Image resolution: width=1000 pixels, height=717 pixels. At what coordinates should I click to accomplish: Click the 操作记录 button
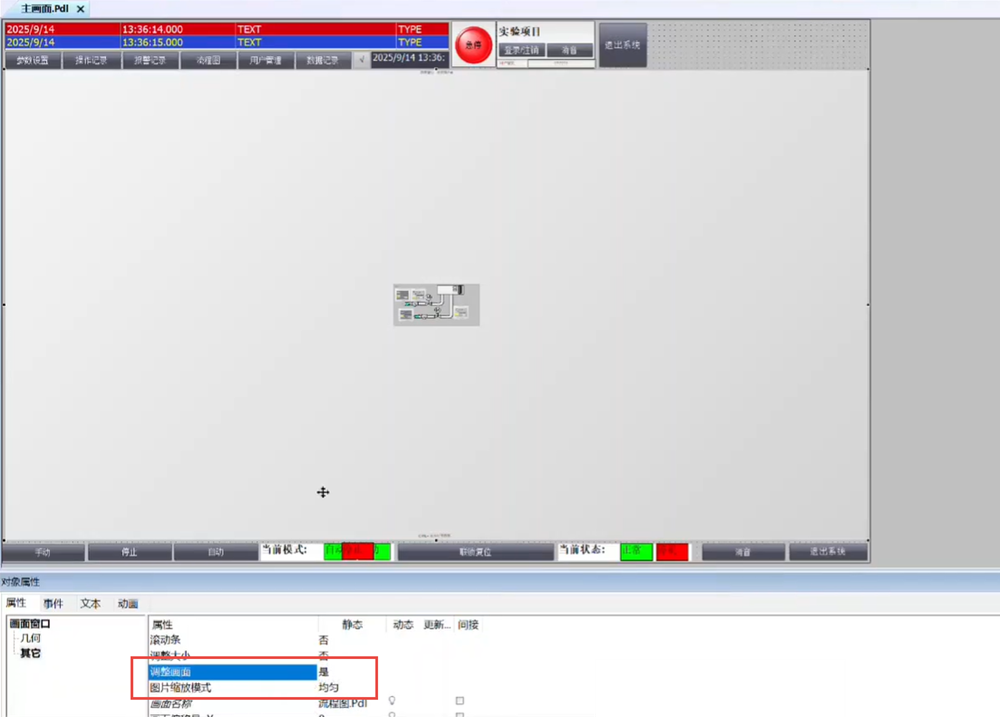click(91, 61)
